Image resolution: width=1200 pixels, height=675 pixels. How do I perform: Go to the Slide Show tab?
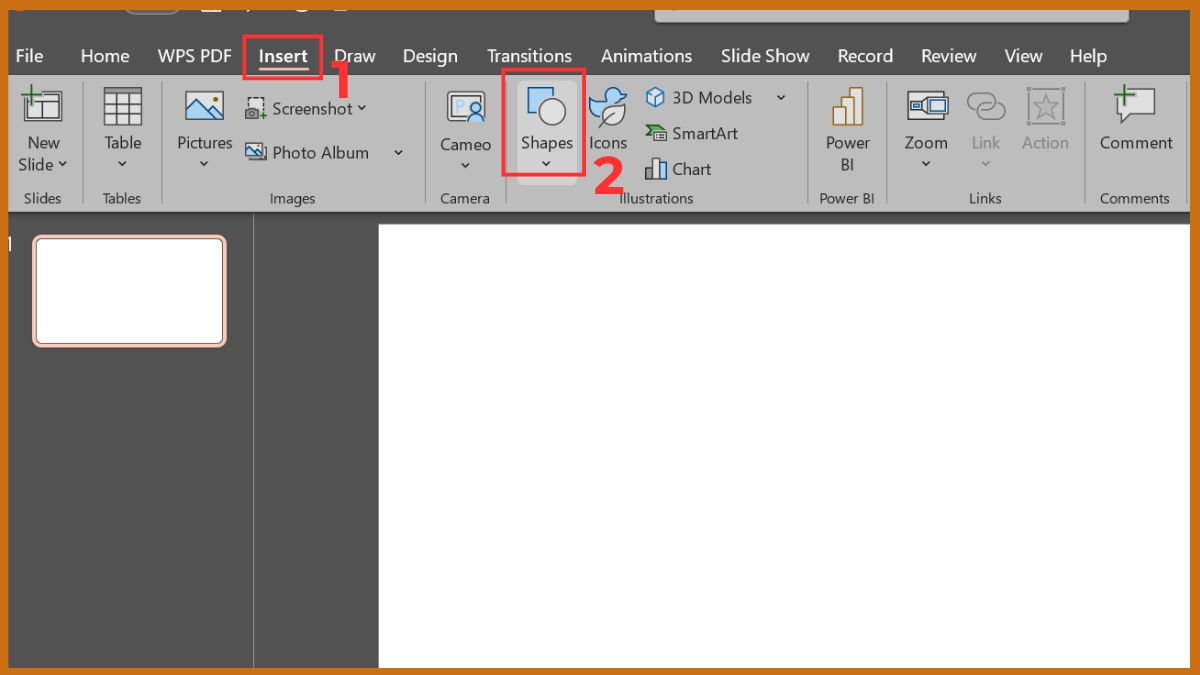click(x=765, y=56)
